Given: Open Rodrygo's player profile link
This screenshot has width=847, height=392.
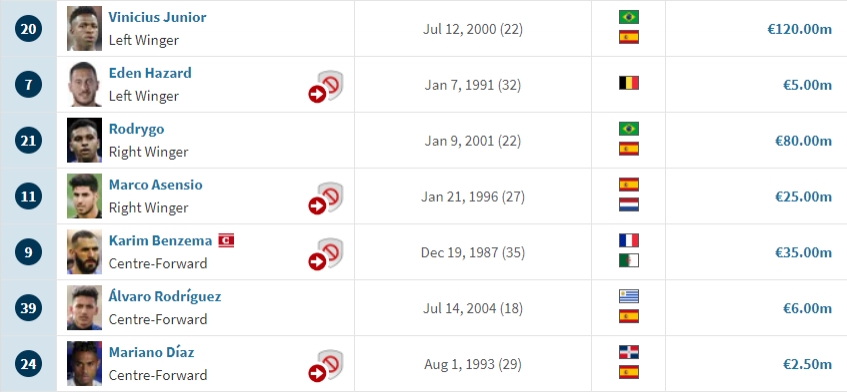Looking at the screenshot, I should (137, 130).
